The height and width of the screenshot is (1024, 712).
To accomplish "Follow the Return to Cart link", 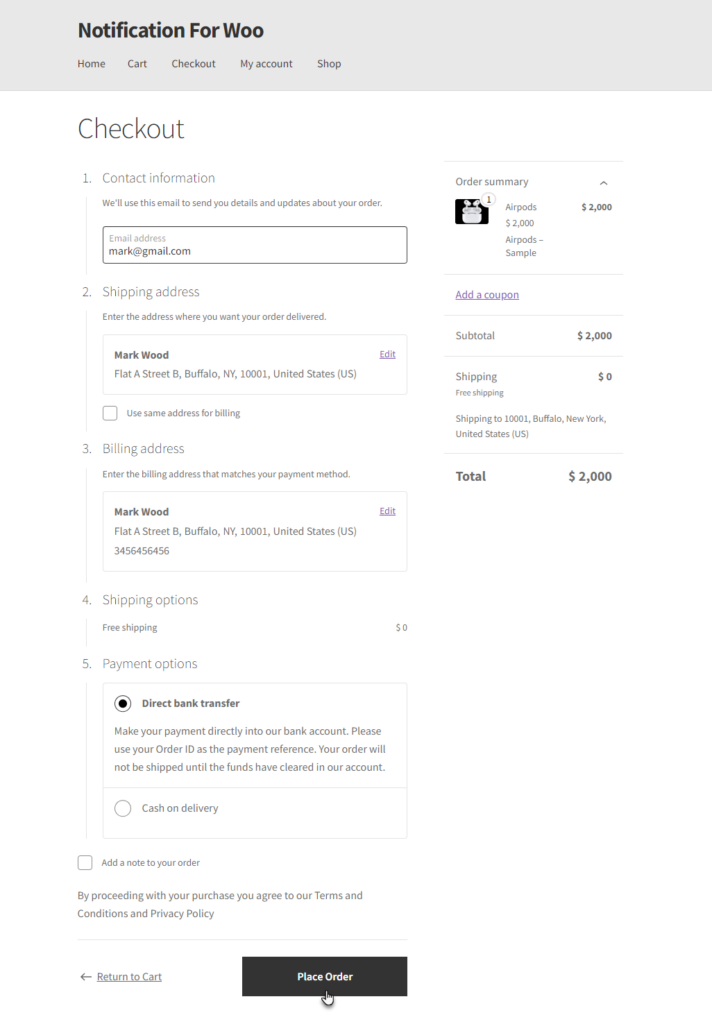I will point(129,977).
